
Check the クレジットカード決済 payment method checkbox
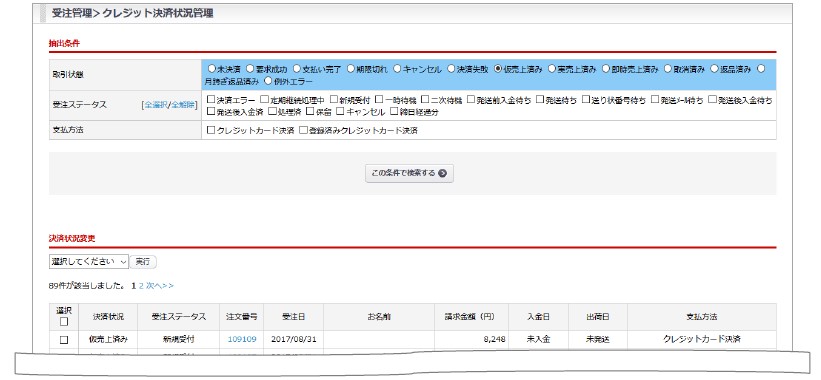point(211,130)
